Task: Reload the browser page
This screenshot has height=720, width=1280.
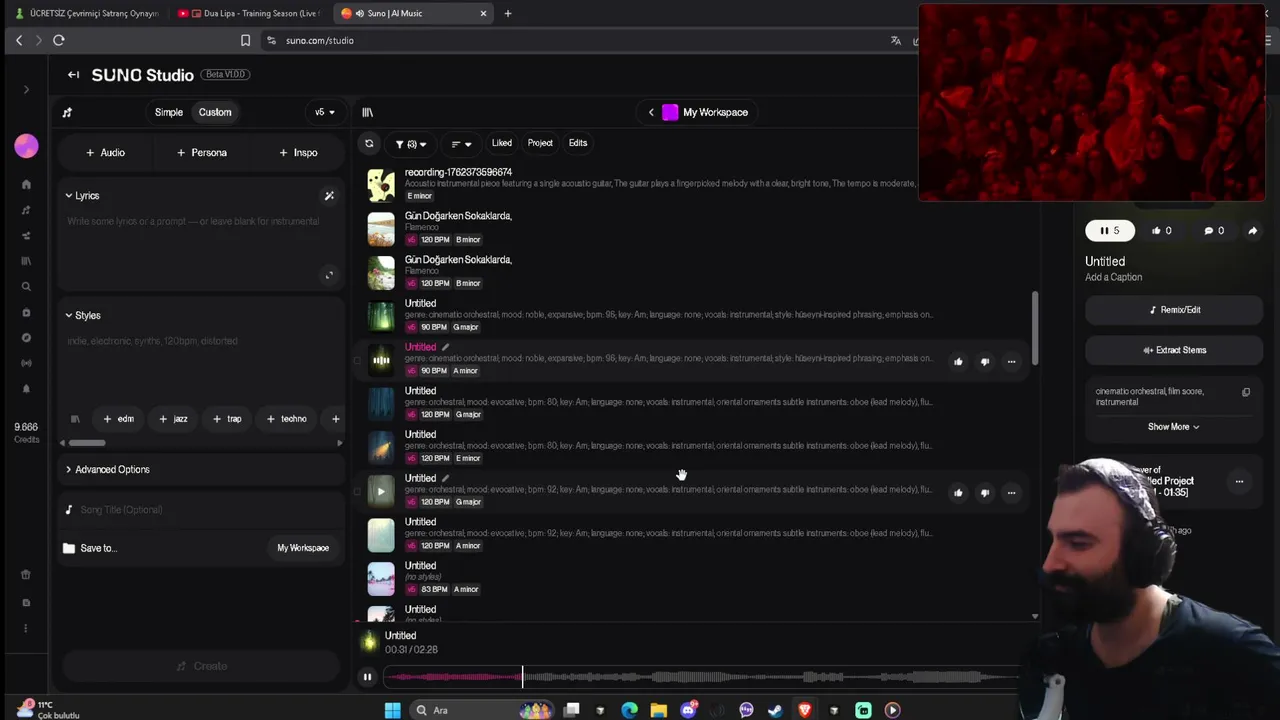Action: click(59, 40)
